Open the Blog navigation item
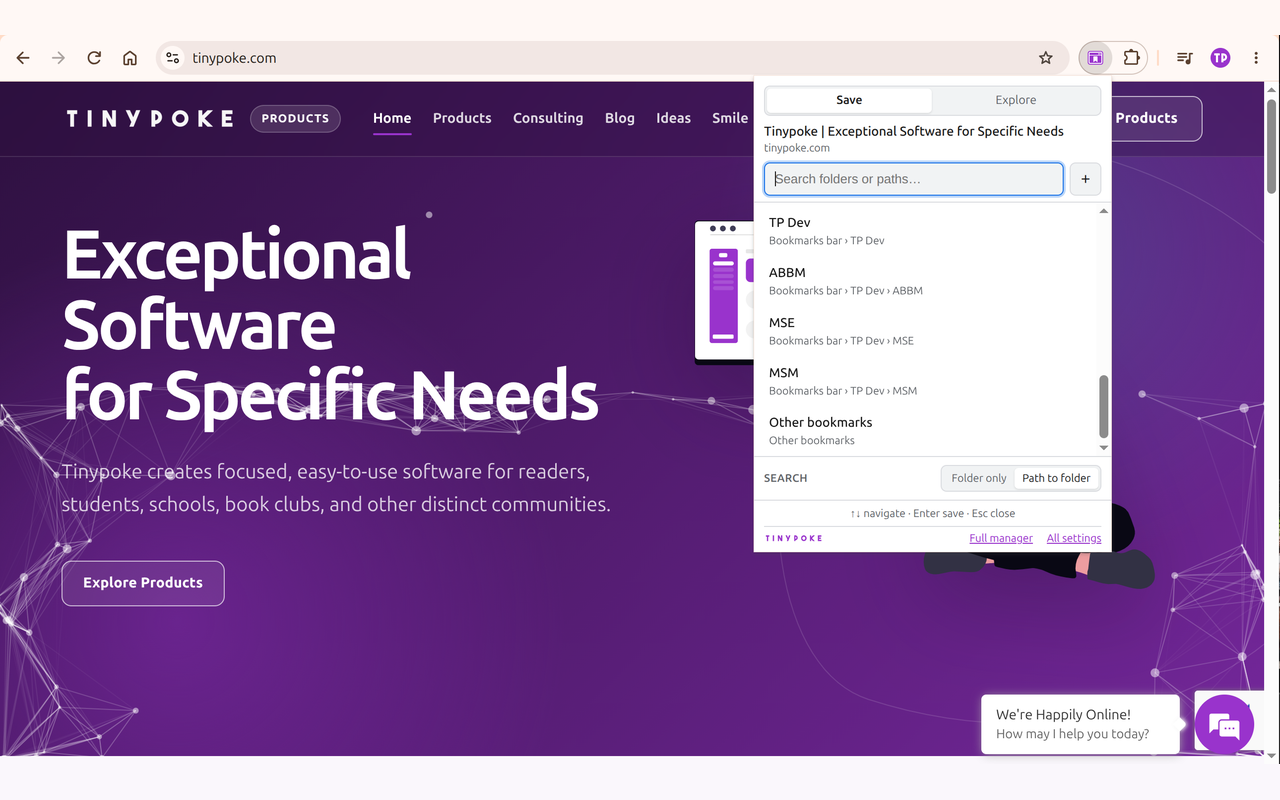This screenshot has width=1280, height=800. tap(620, 118)
